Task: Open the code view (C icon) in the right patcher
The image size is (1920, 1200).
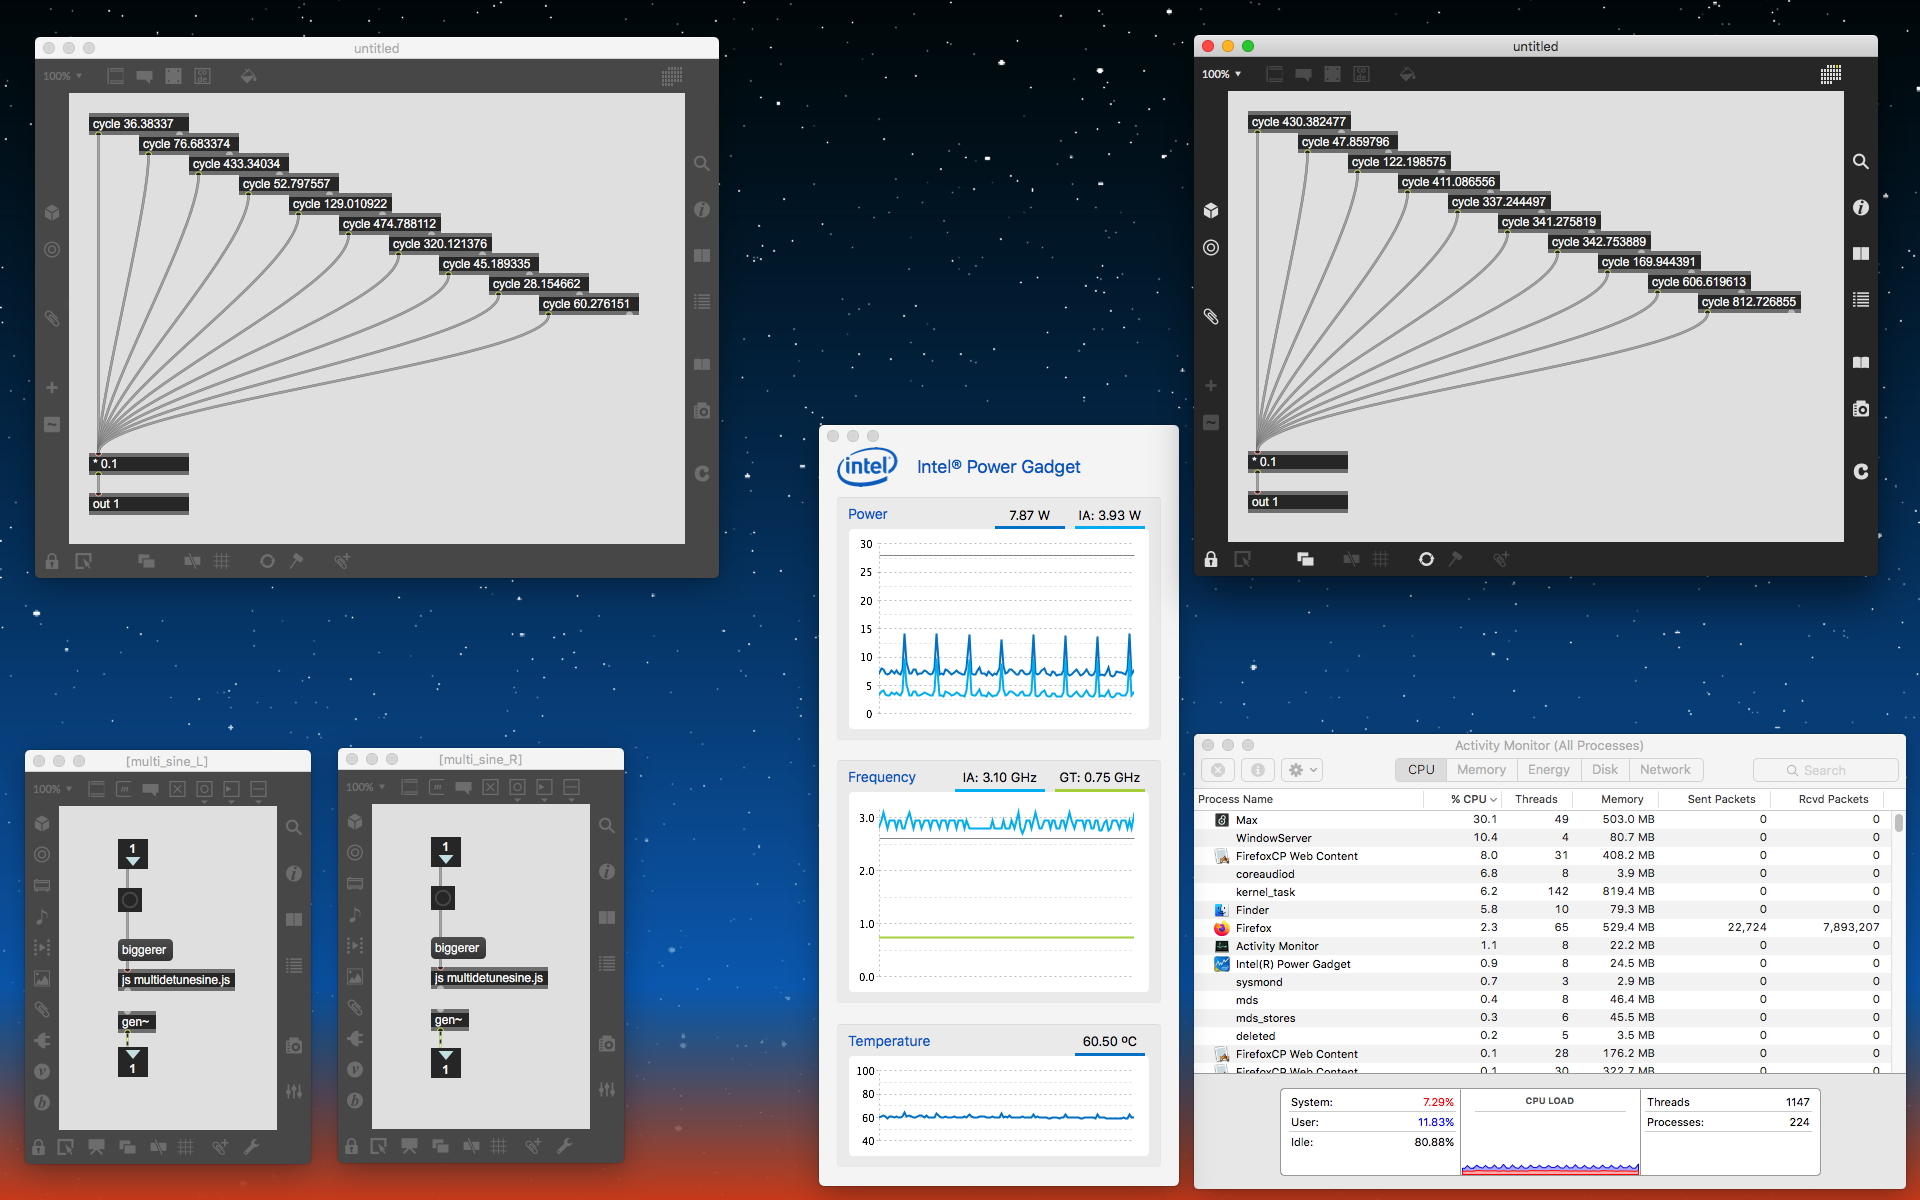Action: click(1860, 471)
